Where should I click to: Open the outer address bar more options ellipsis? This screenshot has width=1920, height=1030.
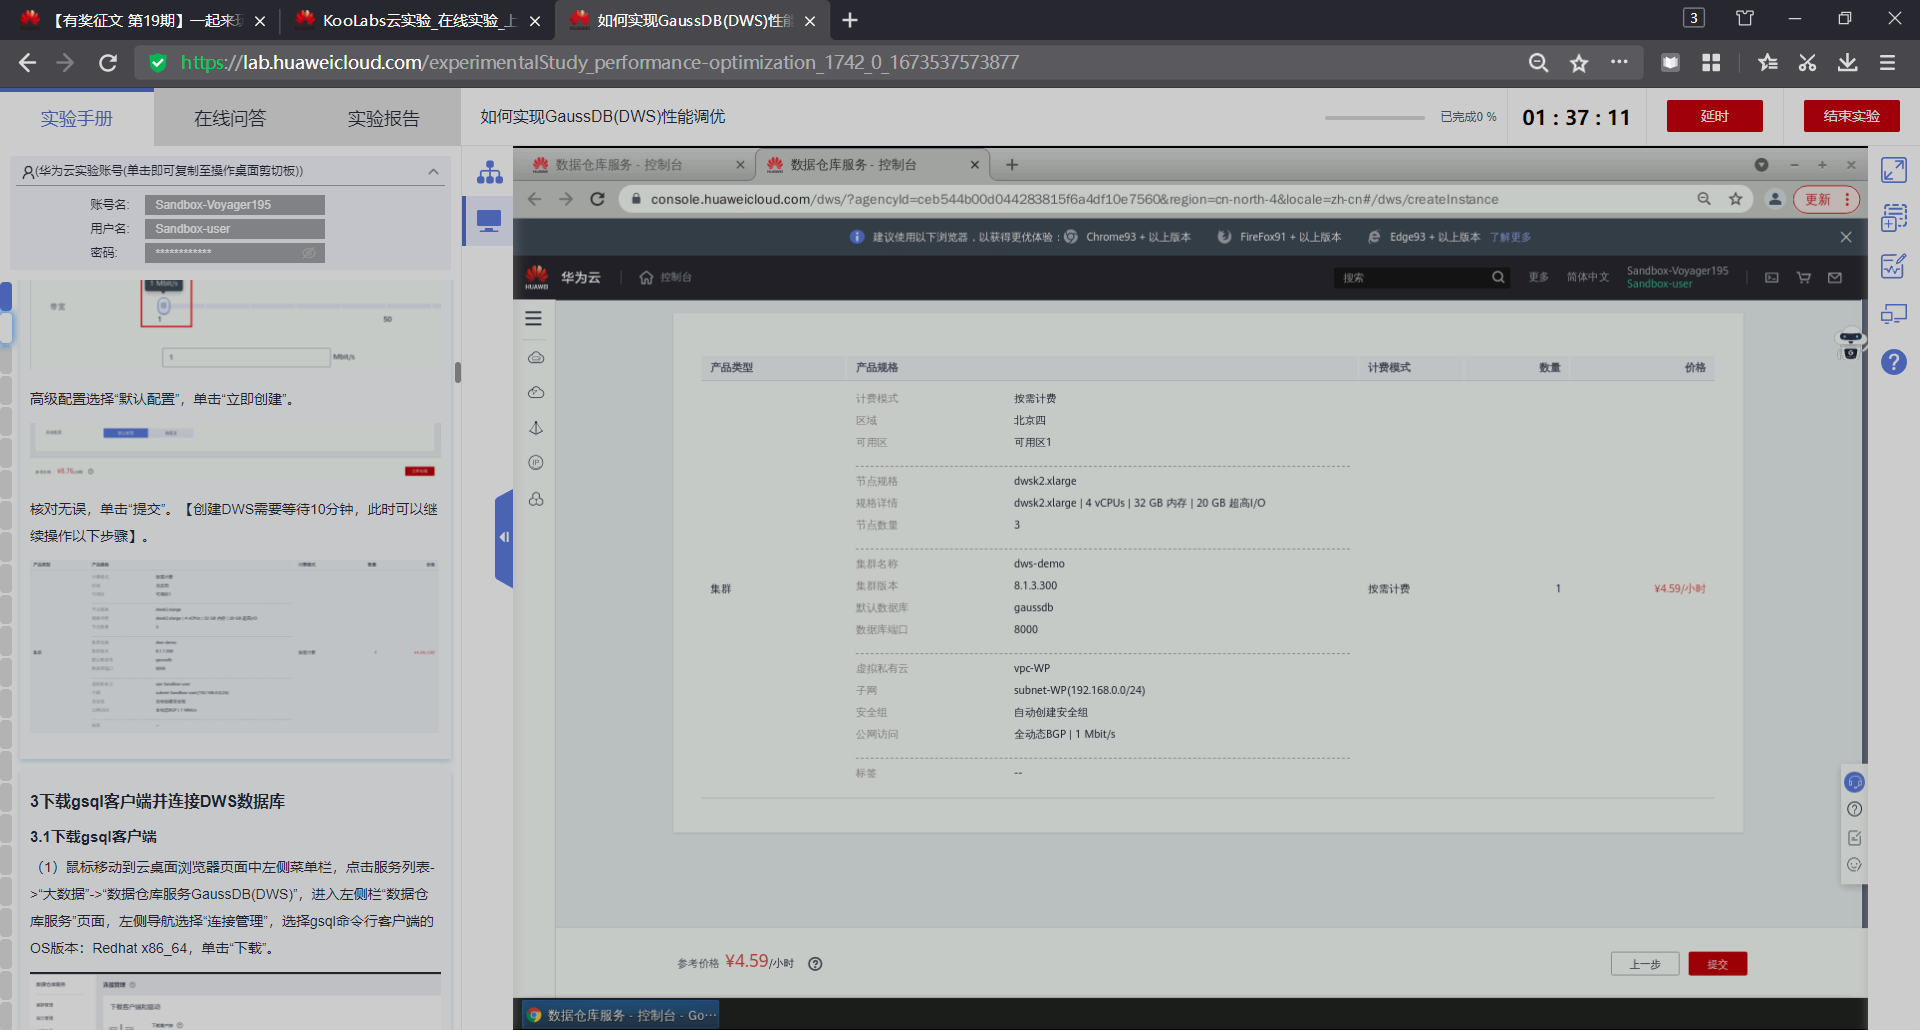[x=1619, y=62]
